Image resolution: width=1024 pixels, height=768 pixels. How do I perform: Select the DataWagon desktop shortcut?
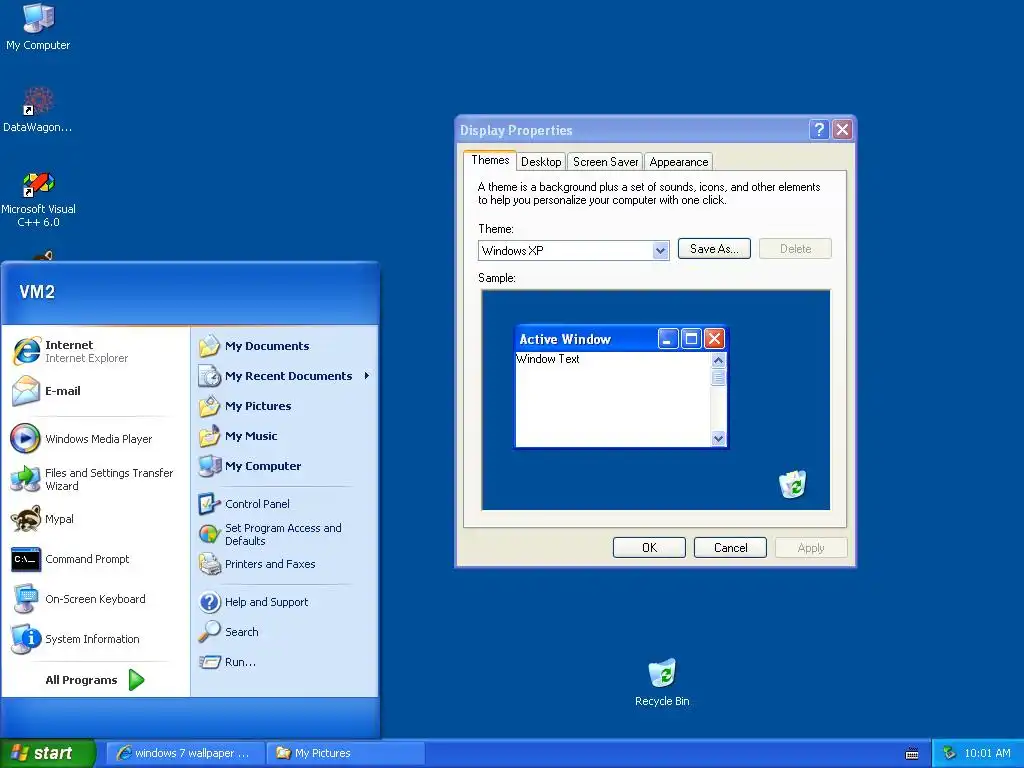tap(38, 109)
